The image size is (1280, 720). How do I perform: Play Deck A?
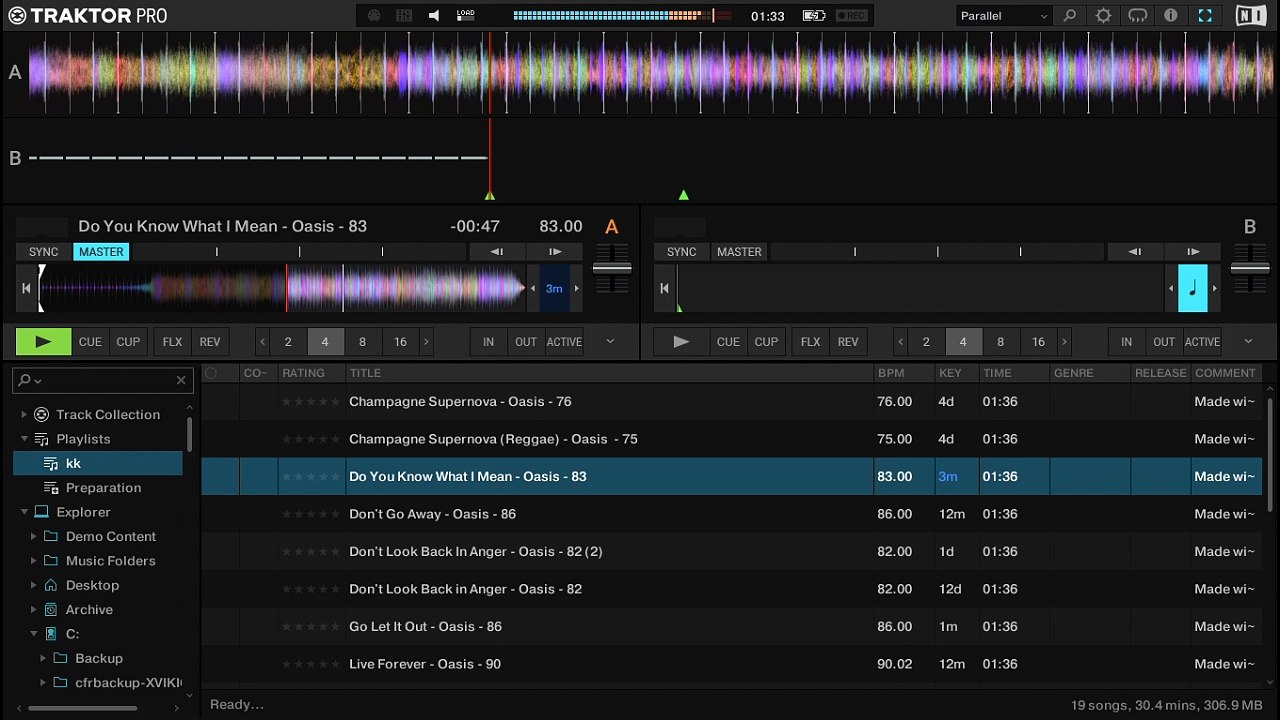[x=44, y=342]
